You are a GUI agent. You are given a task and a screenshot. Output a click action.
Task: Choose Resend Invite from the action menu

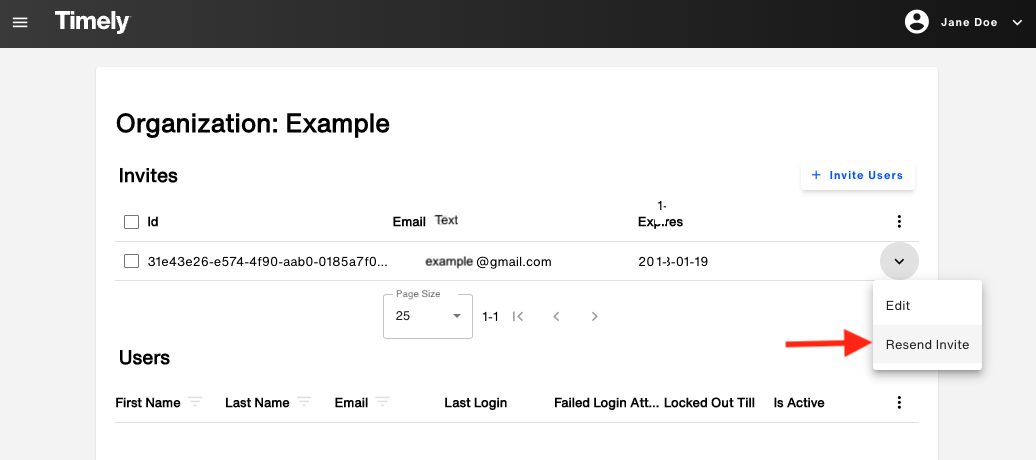(x=927, y=344)
